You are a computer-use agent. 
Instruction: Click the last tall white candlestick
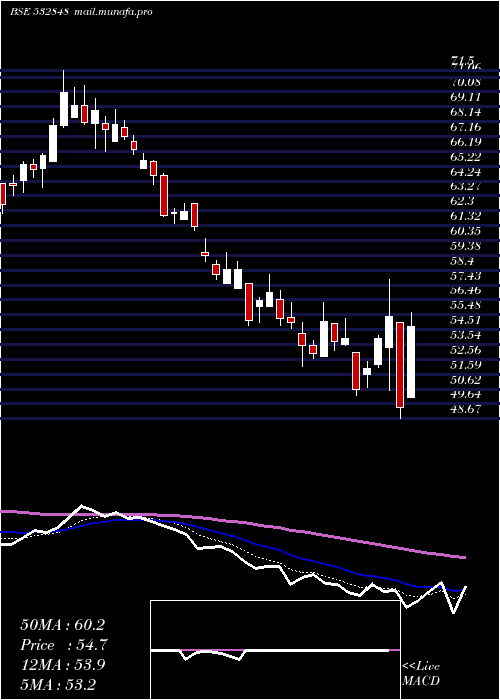(x=411, y=362)
